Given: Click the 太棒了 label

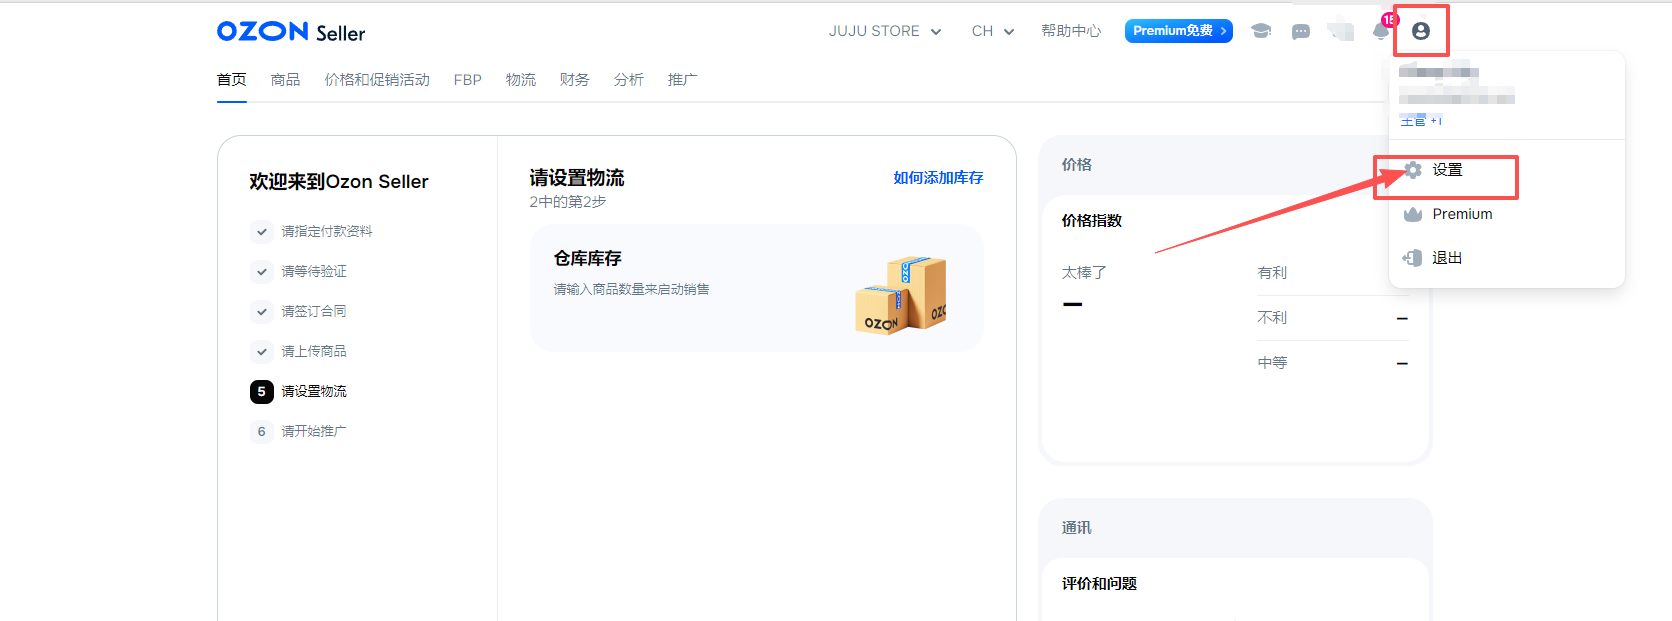Looking at the screenshot, I should coord(1084,272).
